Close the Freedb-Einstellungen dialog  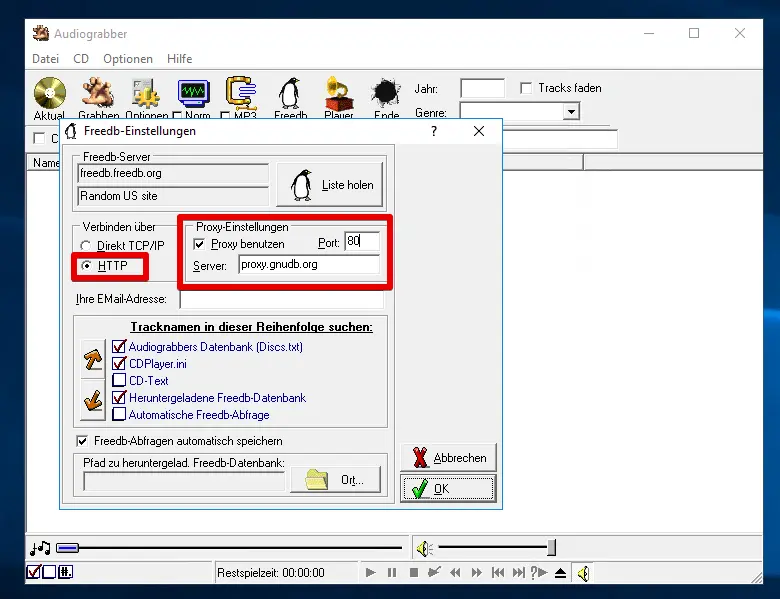coord(479,131)
